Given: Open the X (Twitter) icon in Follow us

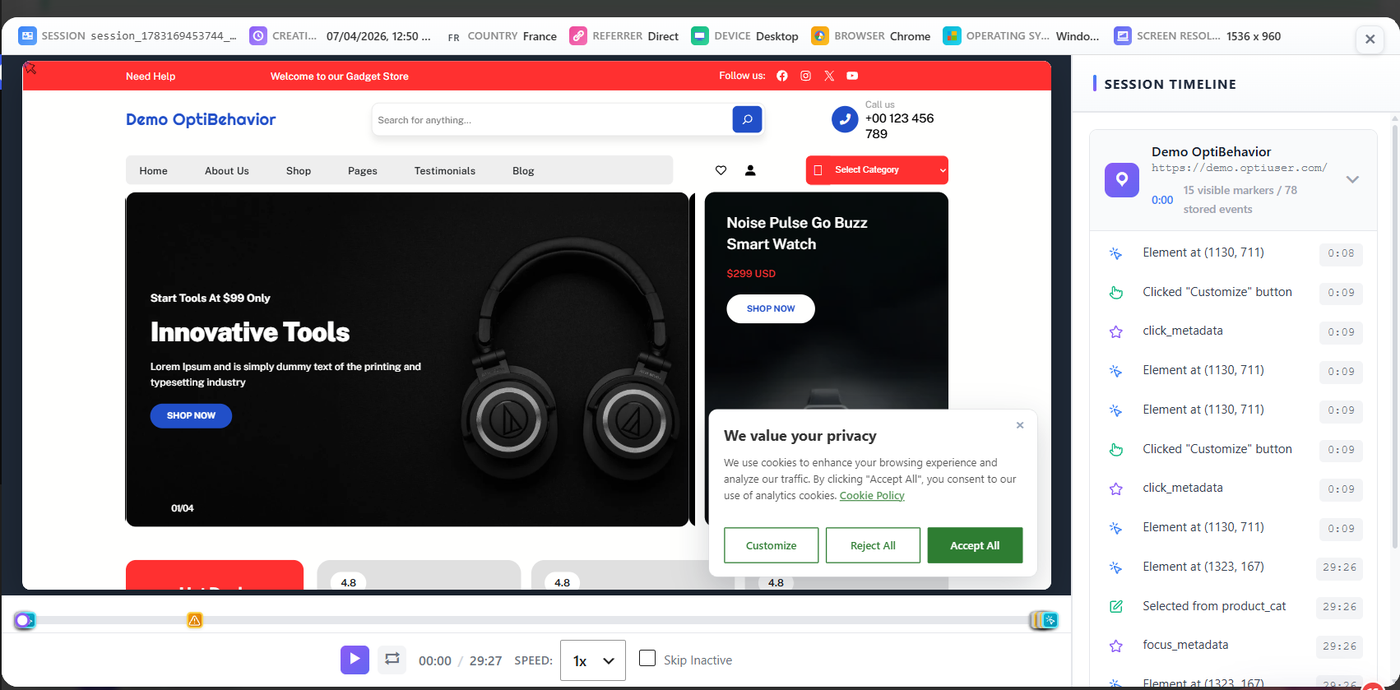Looking at the screenshot, I should coord(829,76).
